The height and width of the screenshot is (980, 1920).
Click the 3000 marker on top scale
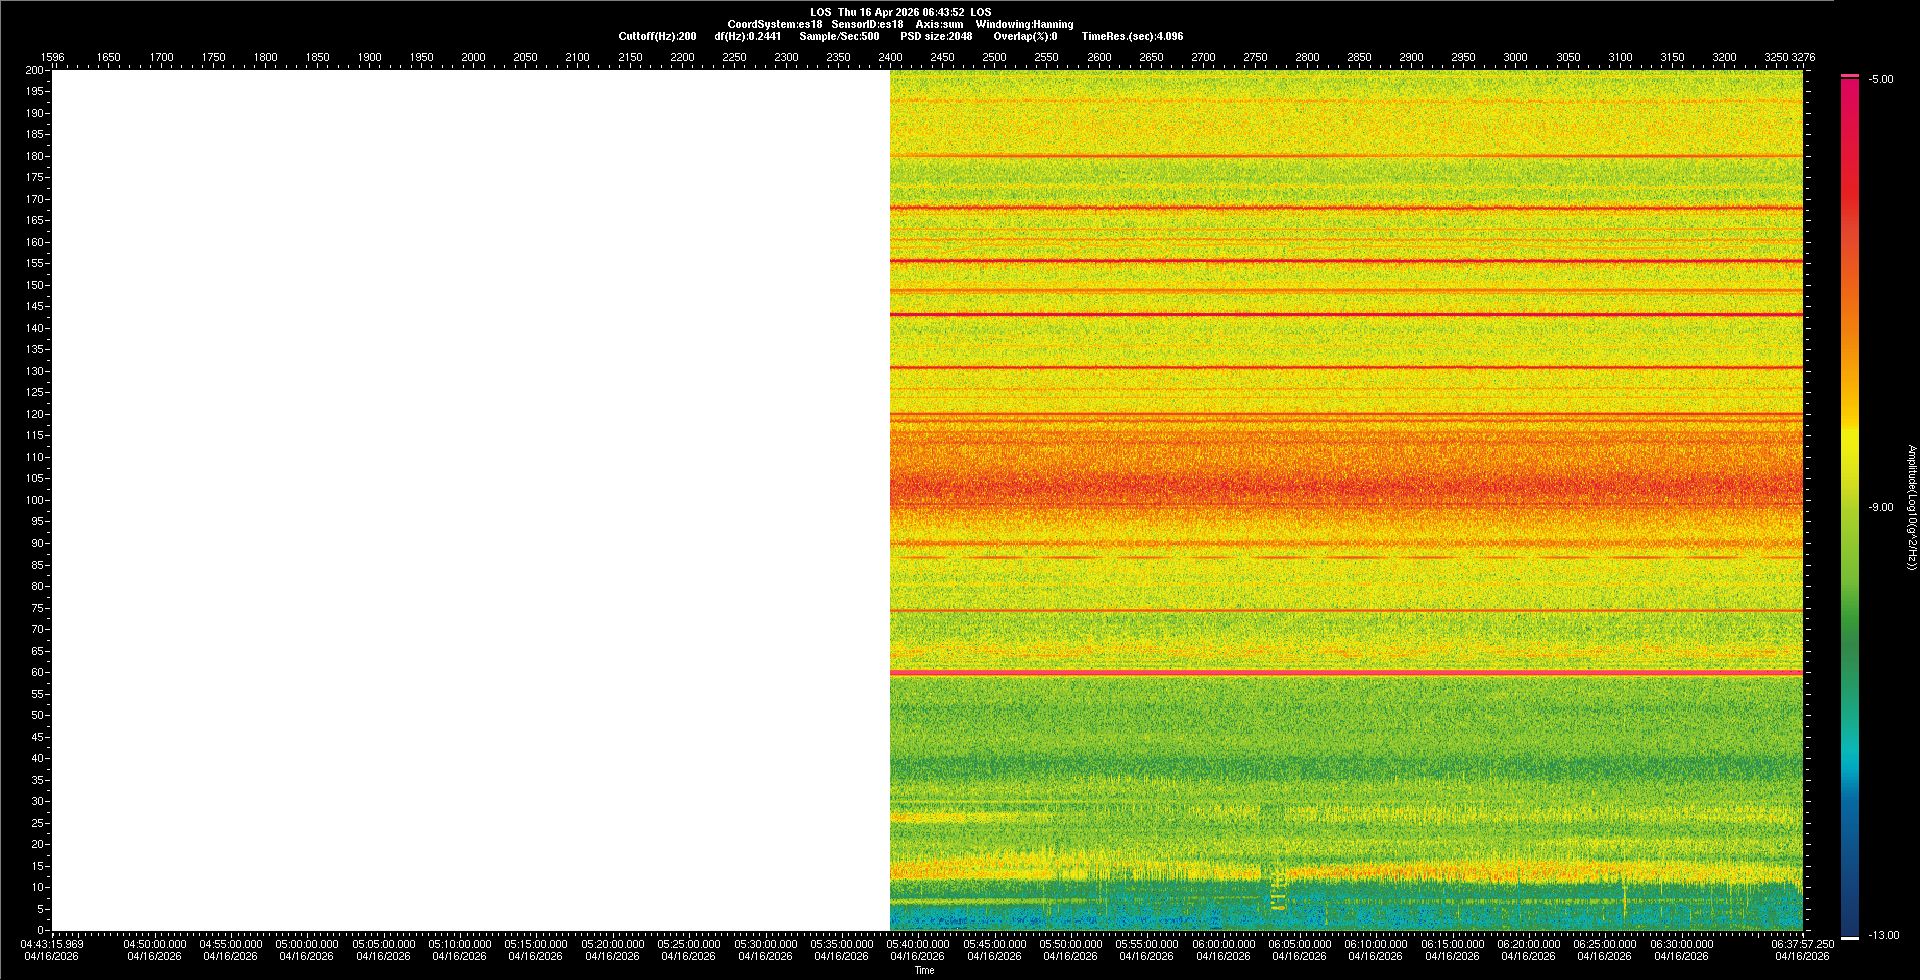click(1515, 58)
